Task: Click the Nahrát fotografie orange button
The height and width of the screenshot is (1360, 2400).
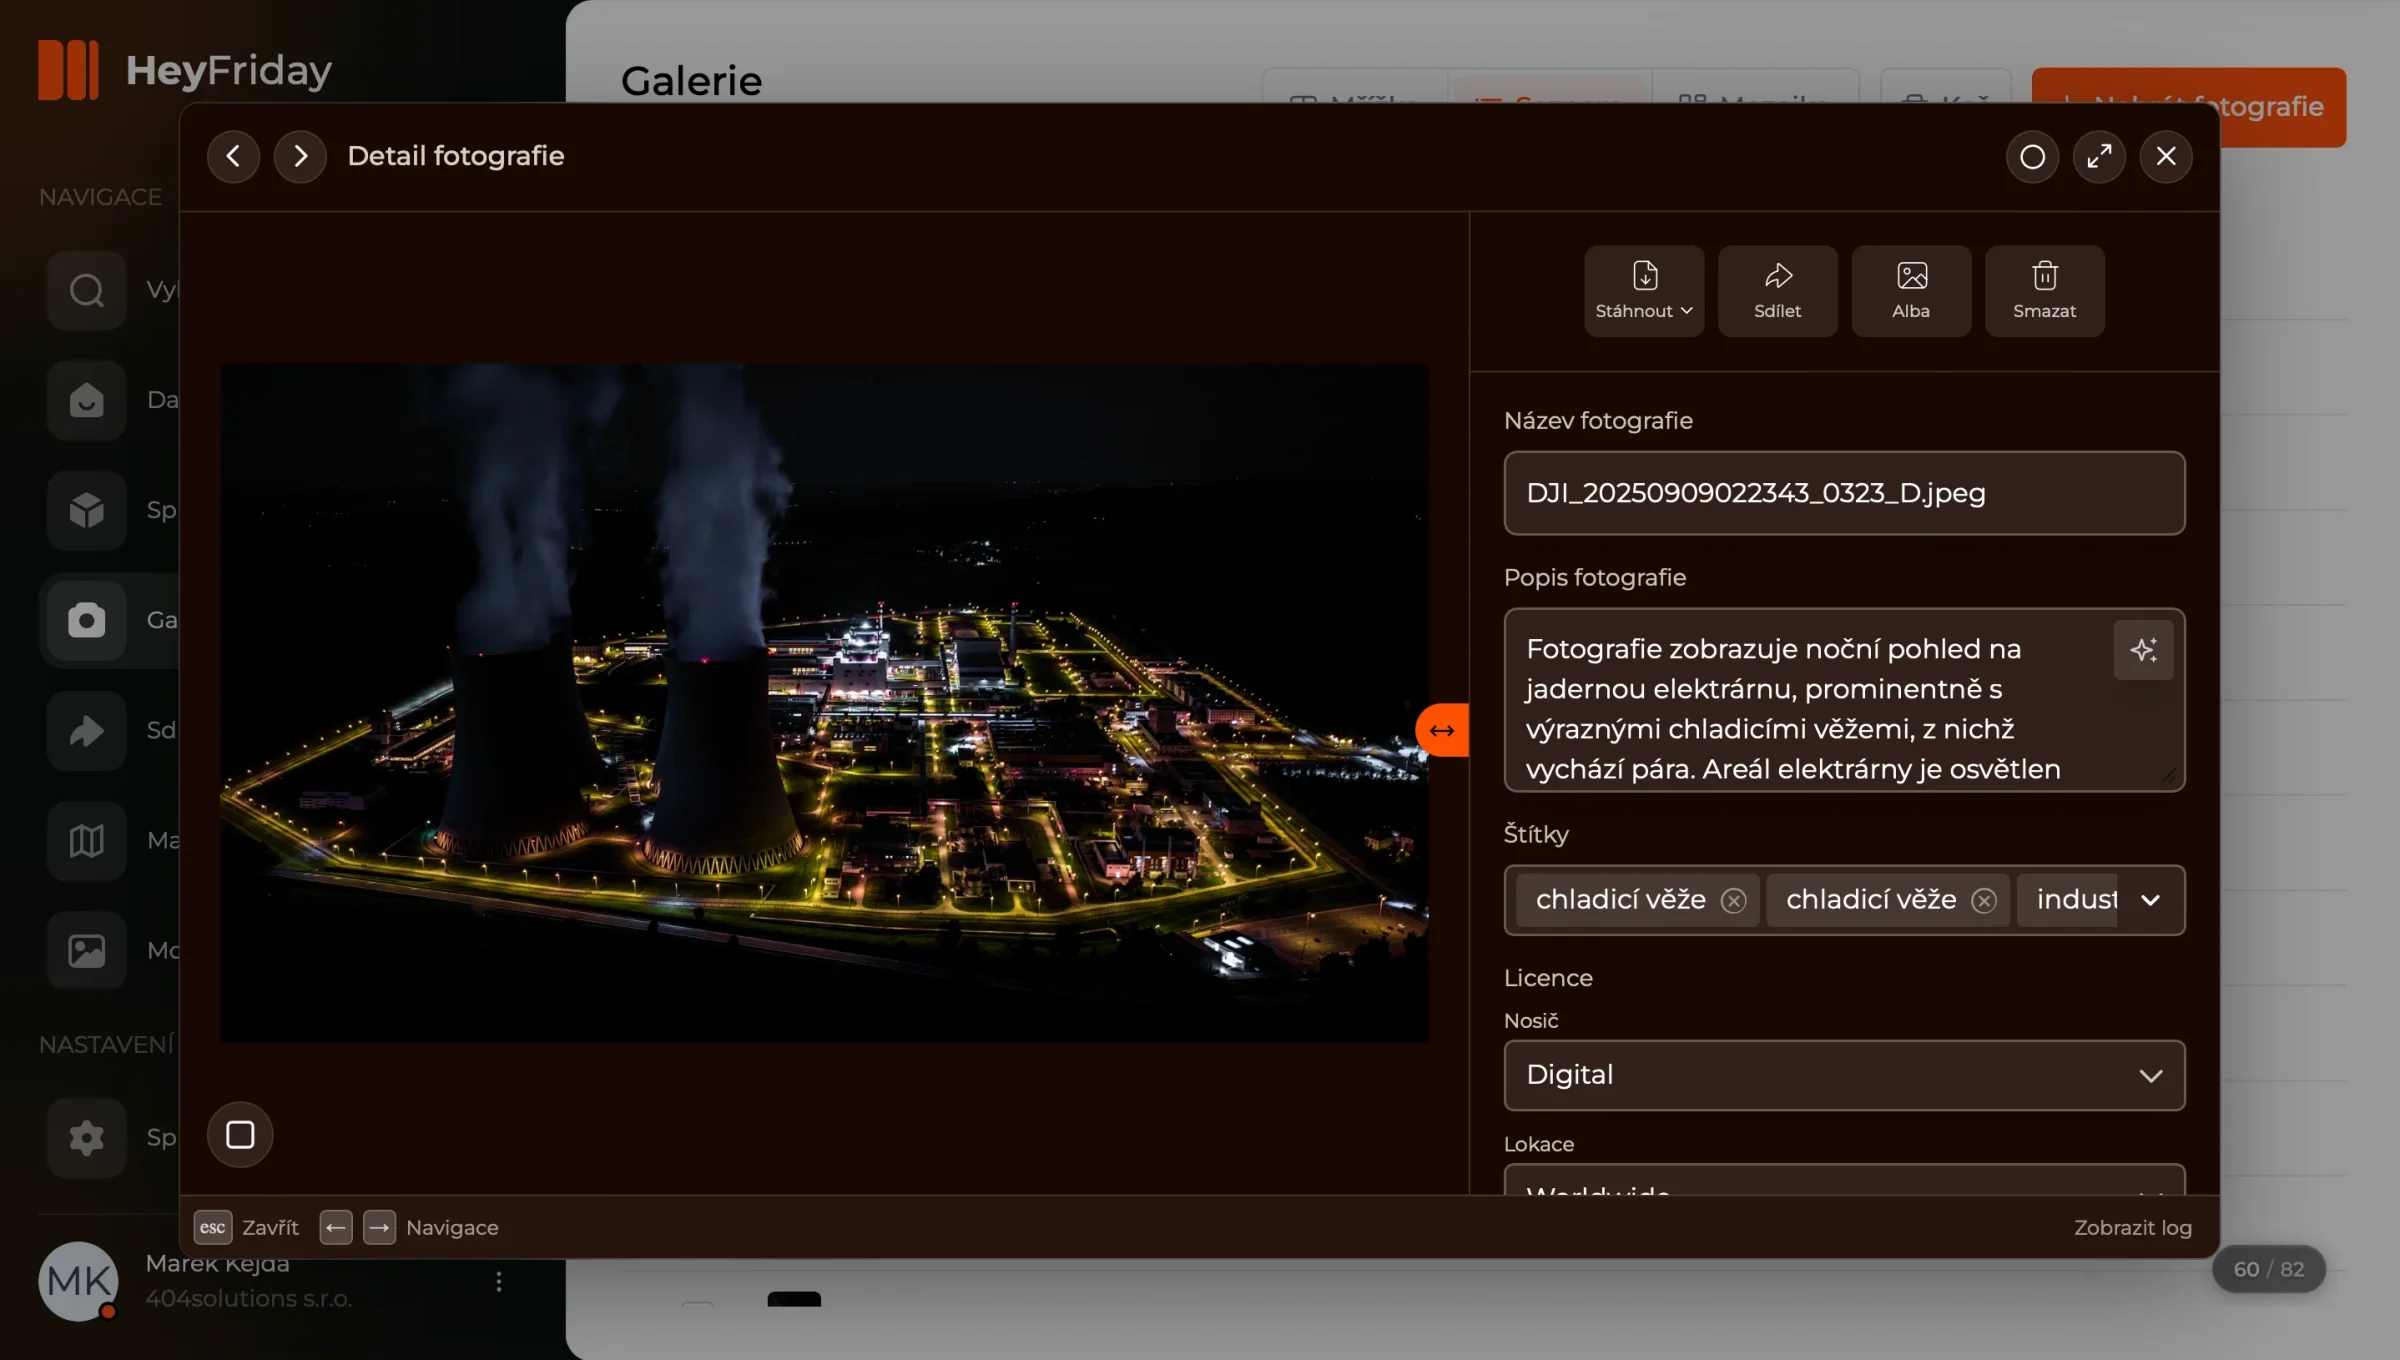Action: (x=2189, y=107)
